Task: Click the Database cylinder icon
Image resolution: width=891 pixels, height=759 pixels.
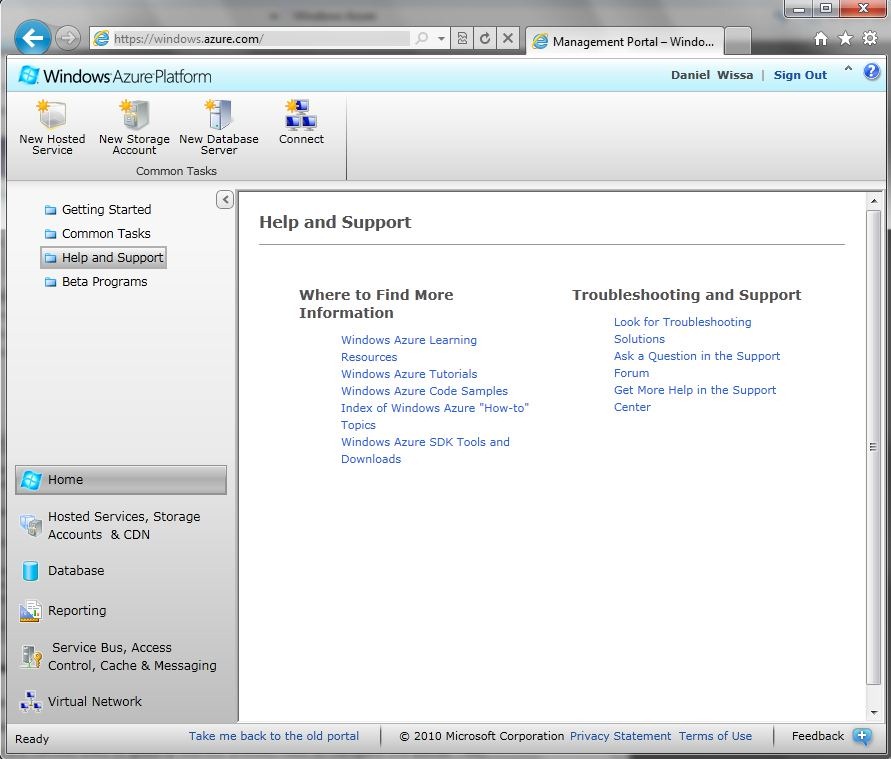Action: [30, 570]
